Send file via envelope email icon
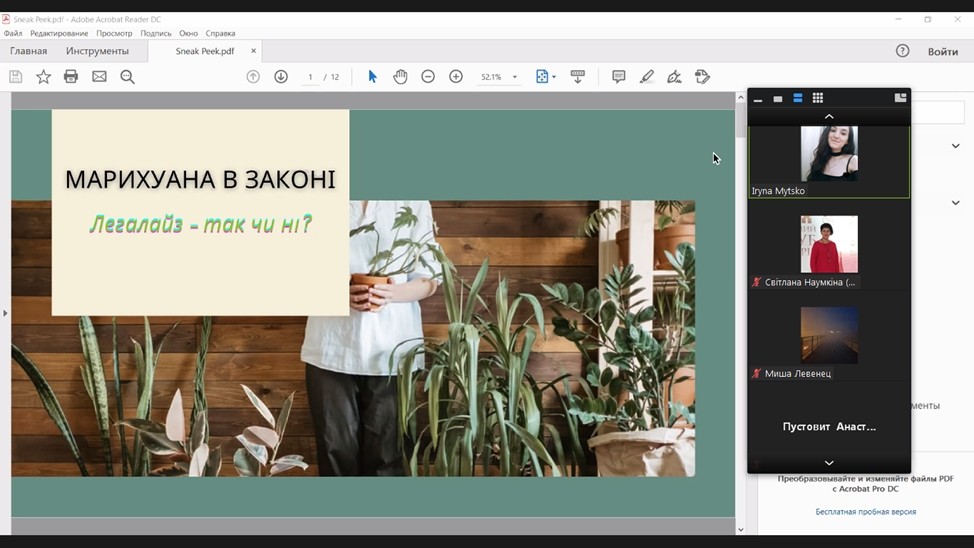Viewport: 974px width, 548px height. (99, 77)
